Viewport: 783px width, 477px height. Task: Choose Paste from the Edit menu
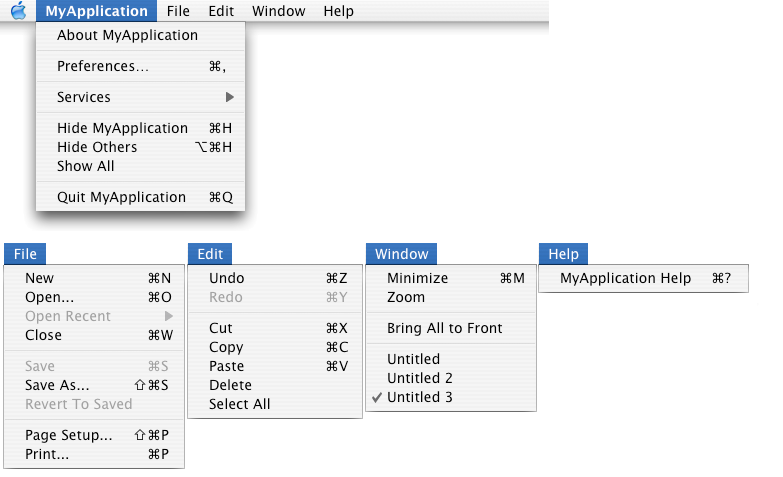click(275, 366)
